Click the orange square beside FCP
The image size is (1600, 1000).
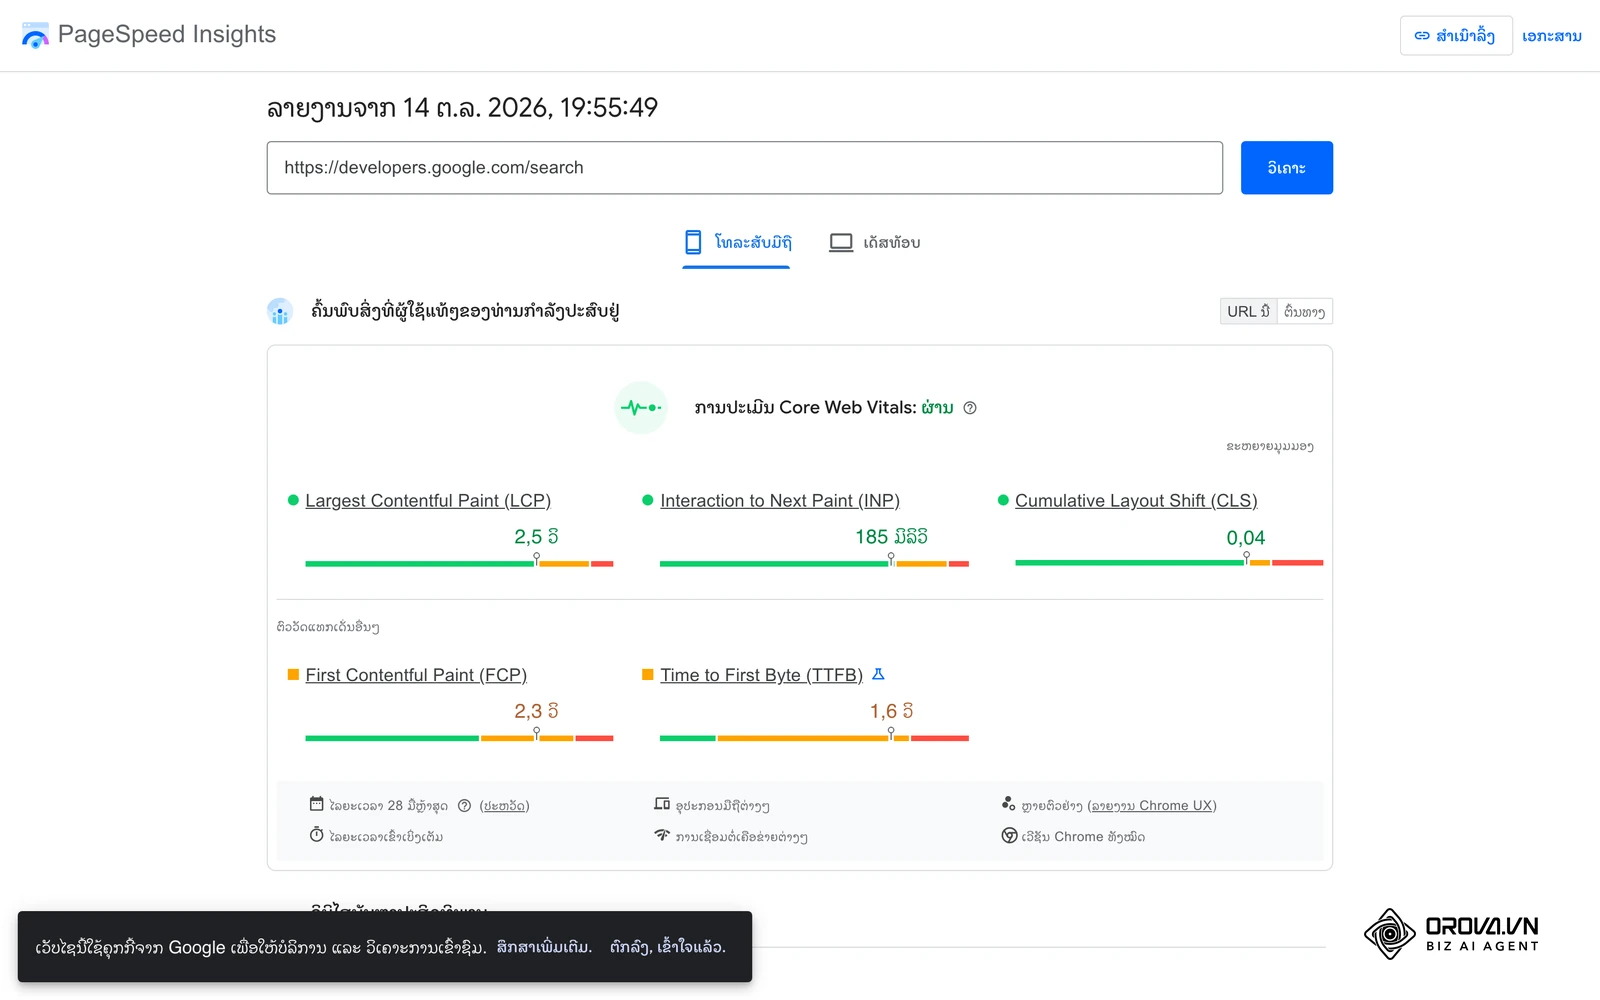coord(293,675)
